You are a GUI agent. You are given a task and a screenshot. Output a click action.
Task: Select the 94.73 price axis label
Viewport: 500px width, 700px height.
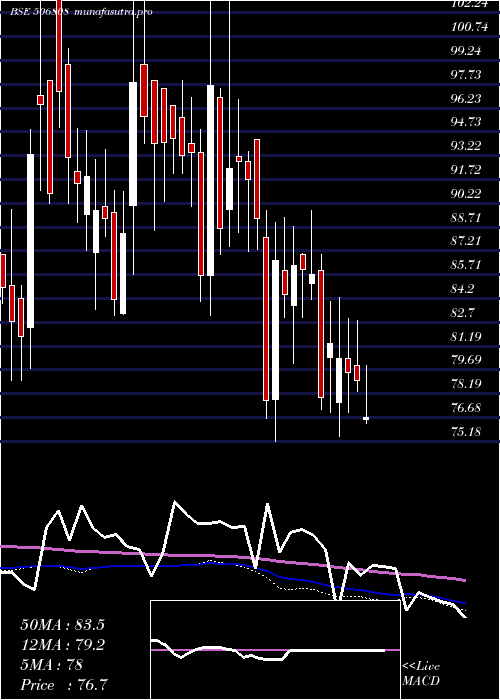[466, 122]
